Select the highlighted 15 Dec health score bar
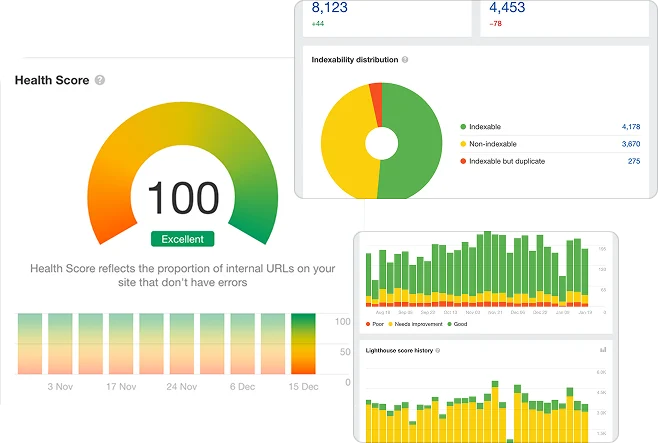Image resolution: width=658 pixels, height=443 pixels. click(303, 343)
